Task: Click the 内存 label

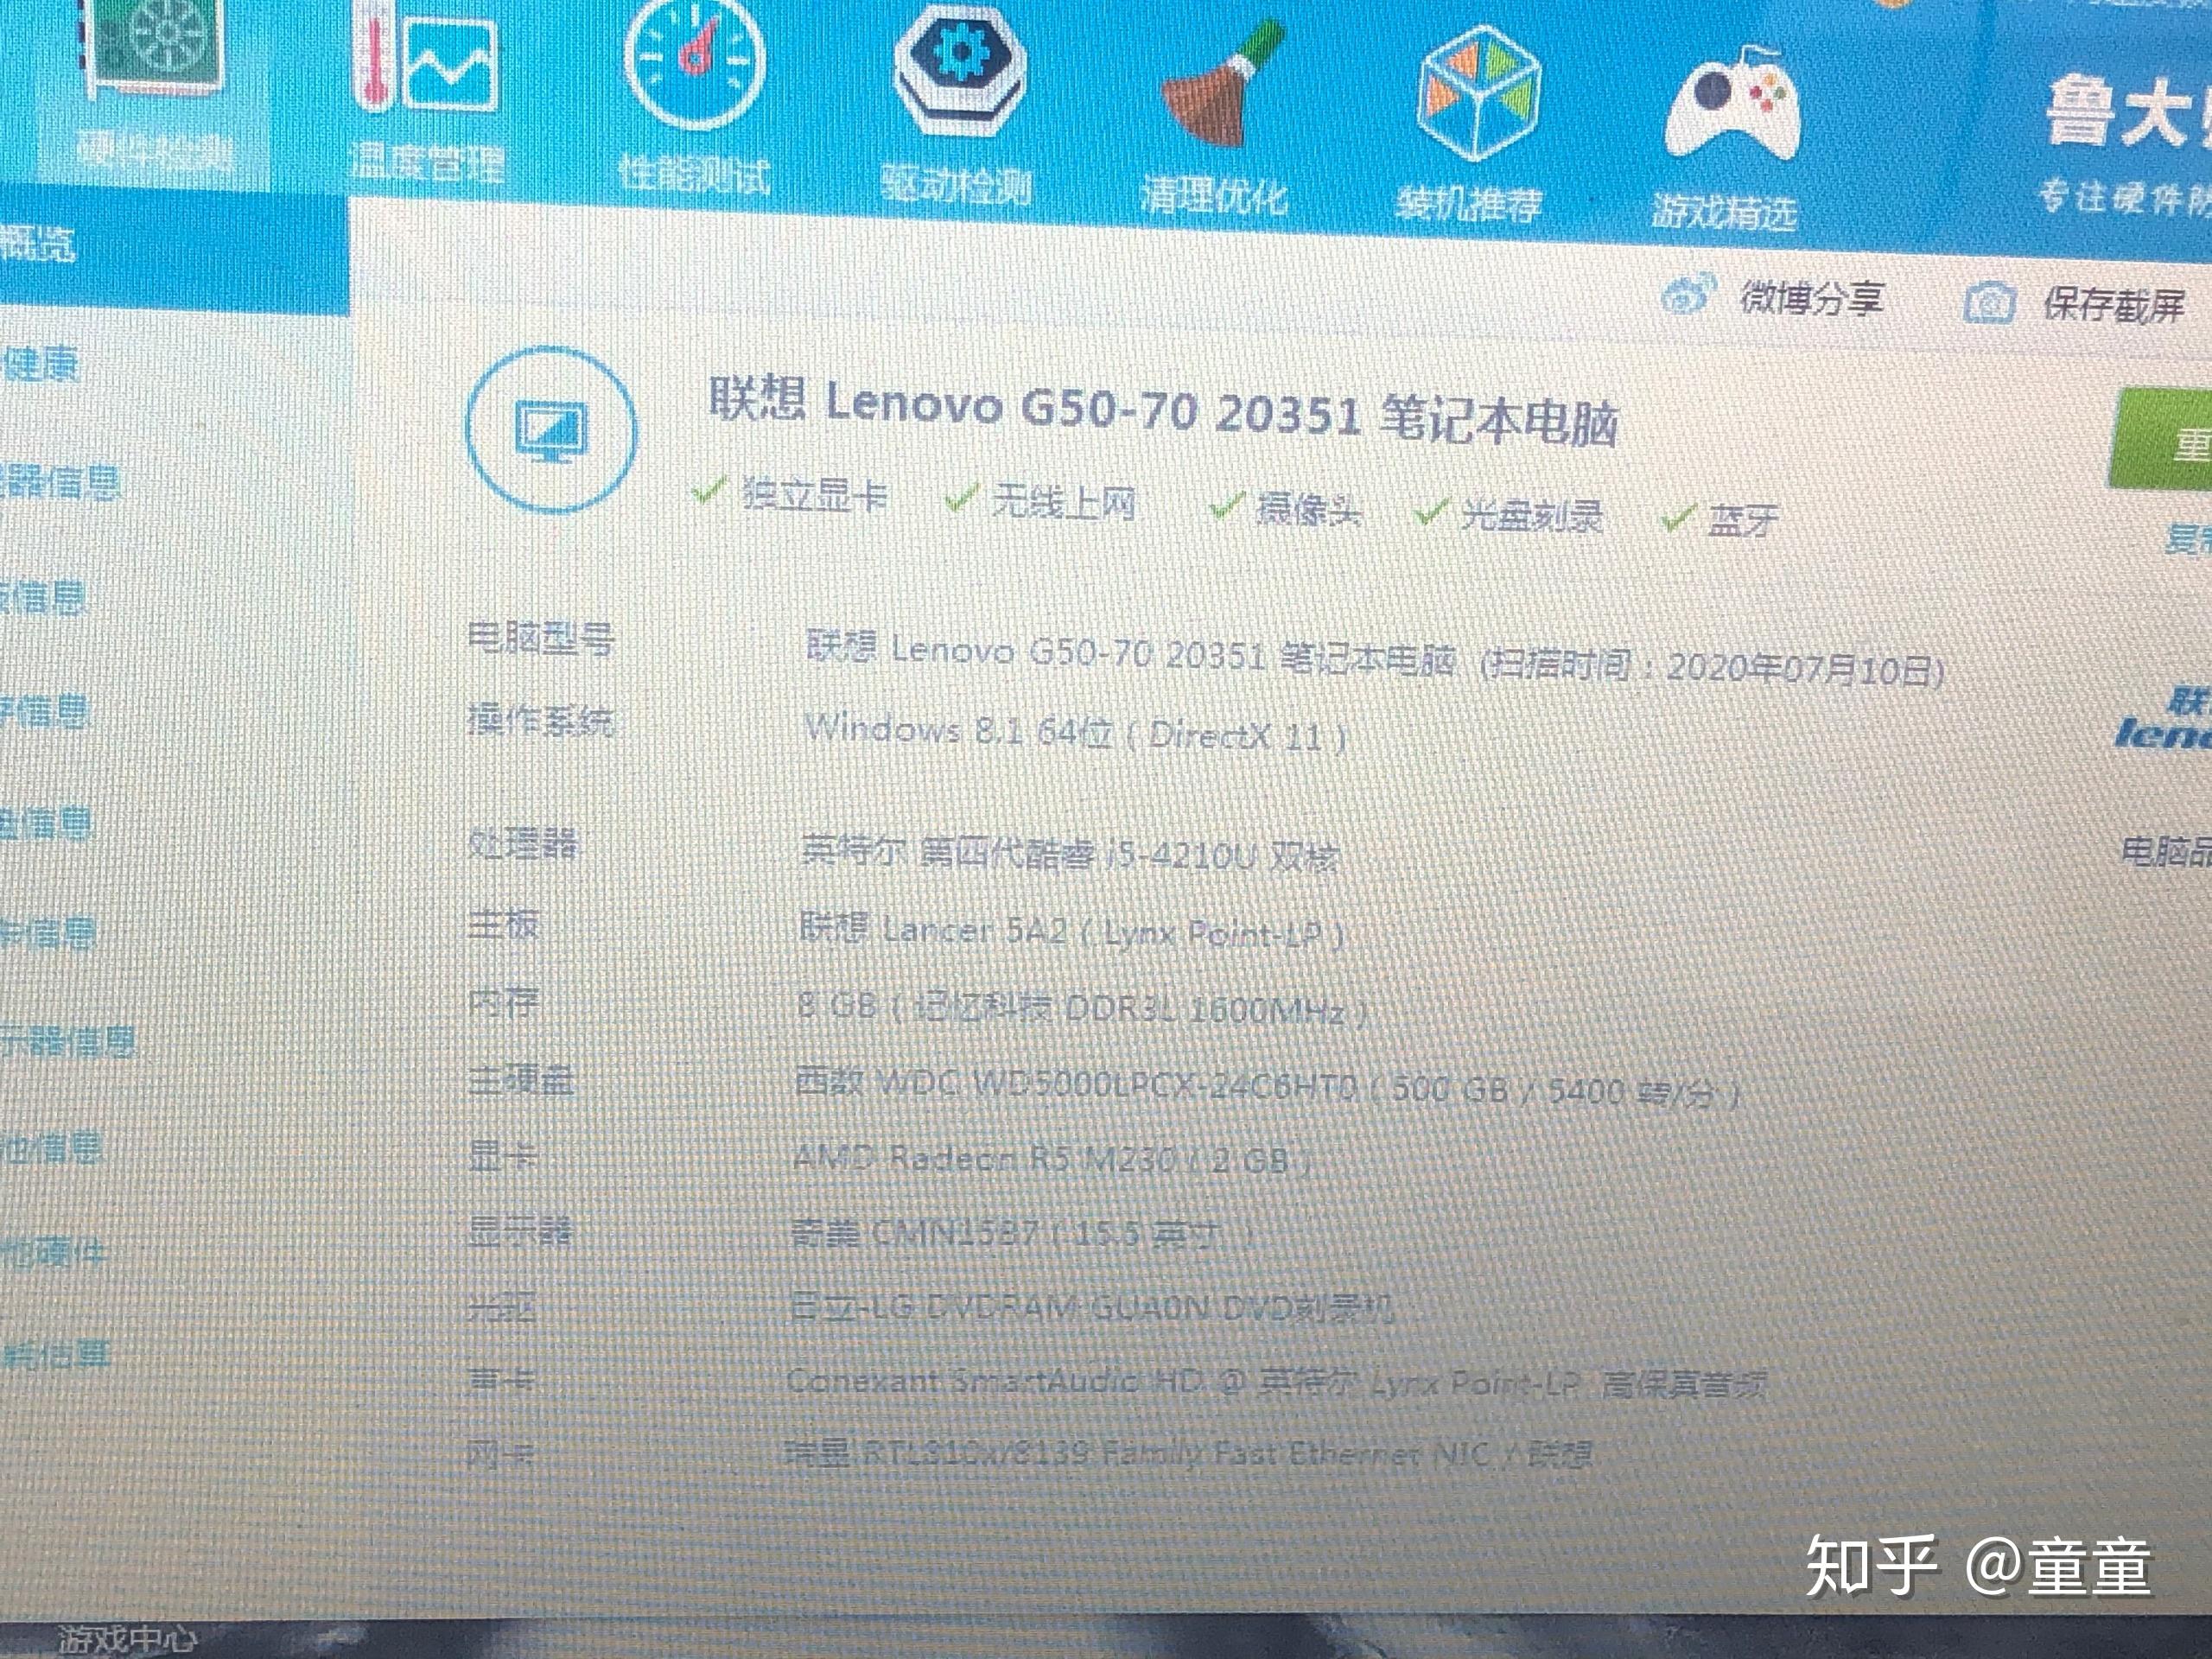Action: click(x=503, y=1002)
